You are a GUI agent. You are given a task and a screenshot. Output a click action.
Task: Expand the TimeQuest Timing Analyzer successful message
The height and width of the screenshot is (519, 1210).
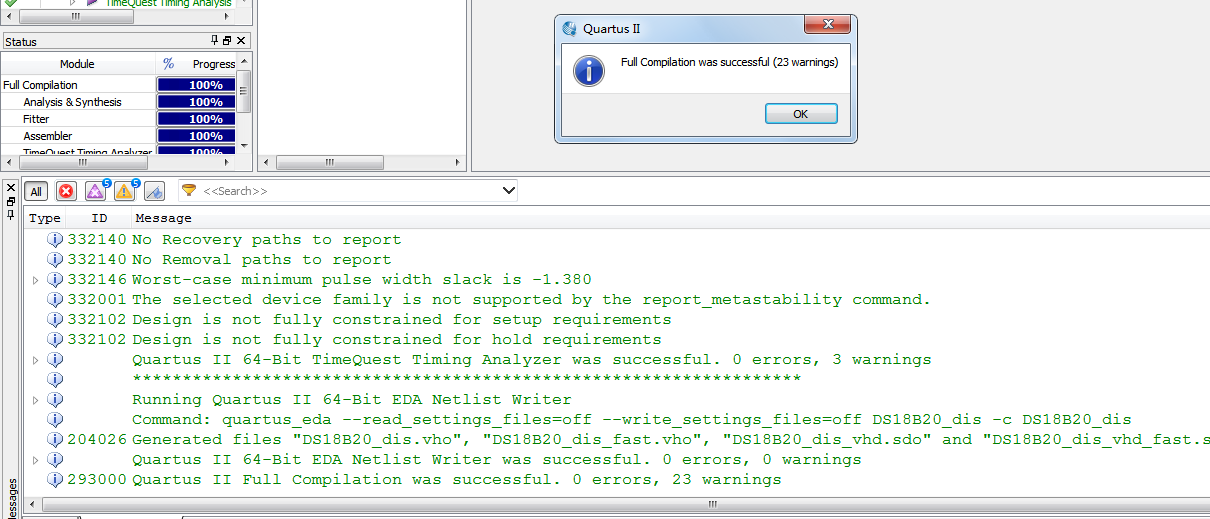[x=37, y=360]
